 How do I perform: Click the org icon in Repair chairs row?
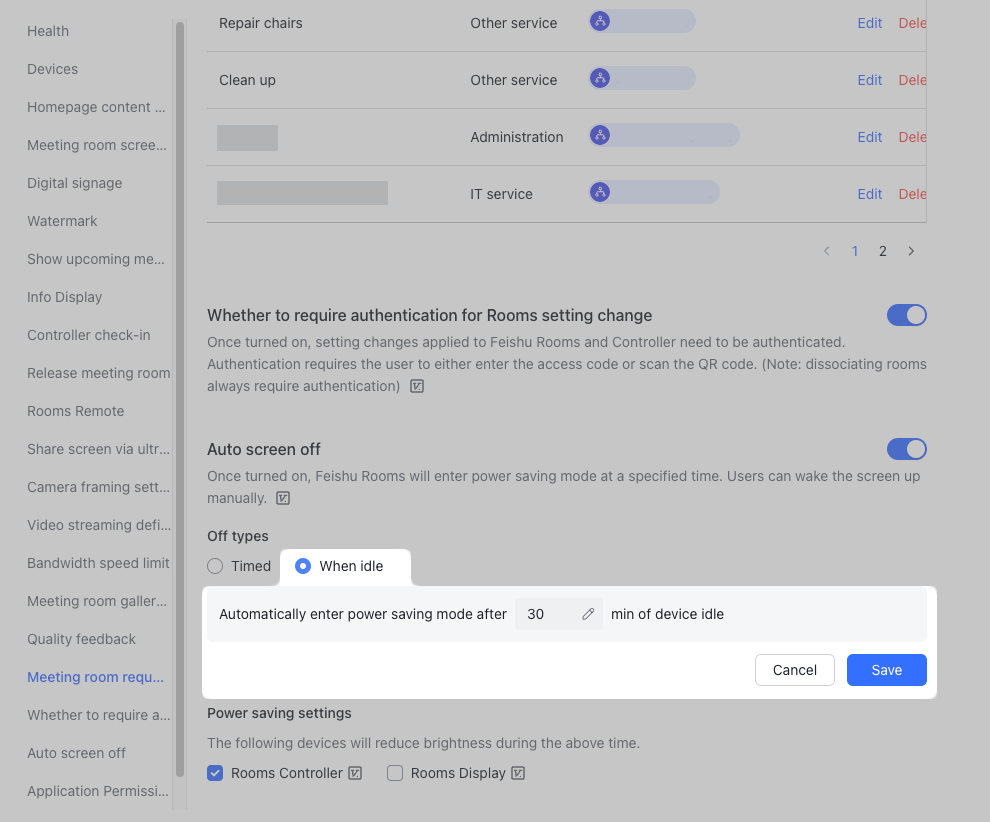600,22
